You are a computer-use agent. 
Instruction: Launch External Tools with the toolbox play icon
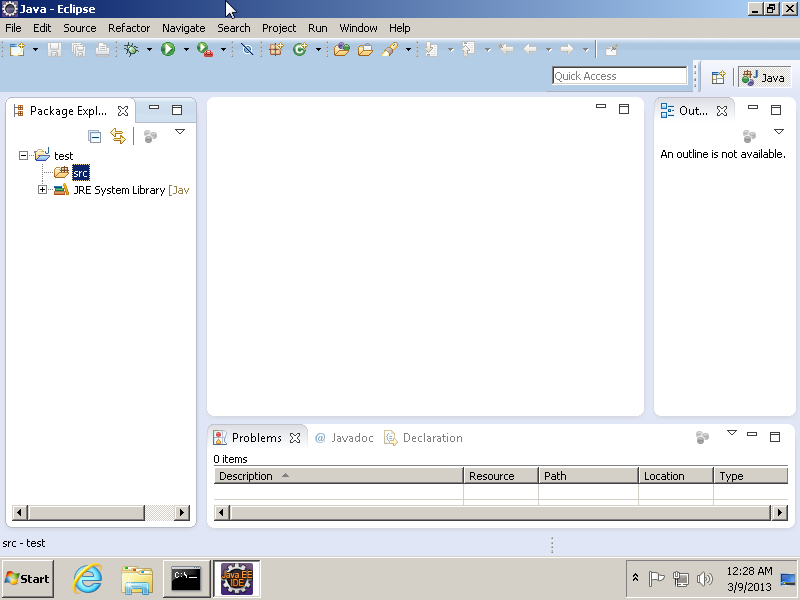[205, 49]
